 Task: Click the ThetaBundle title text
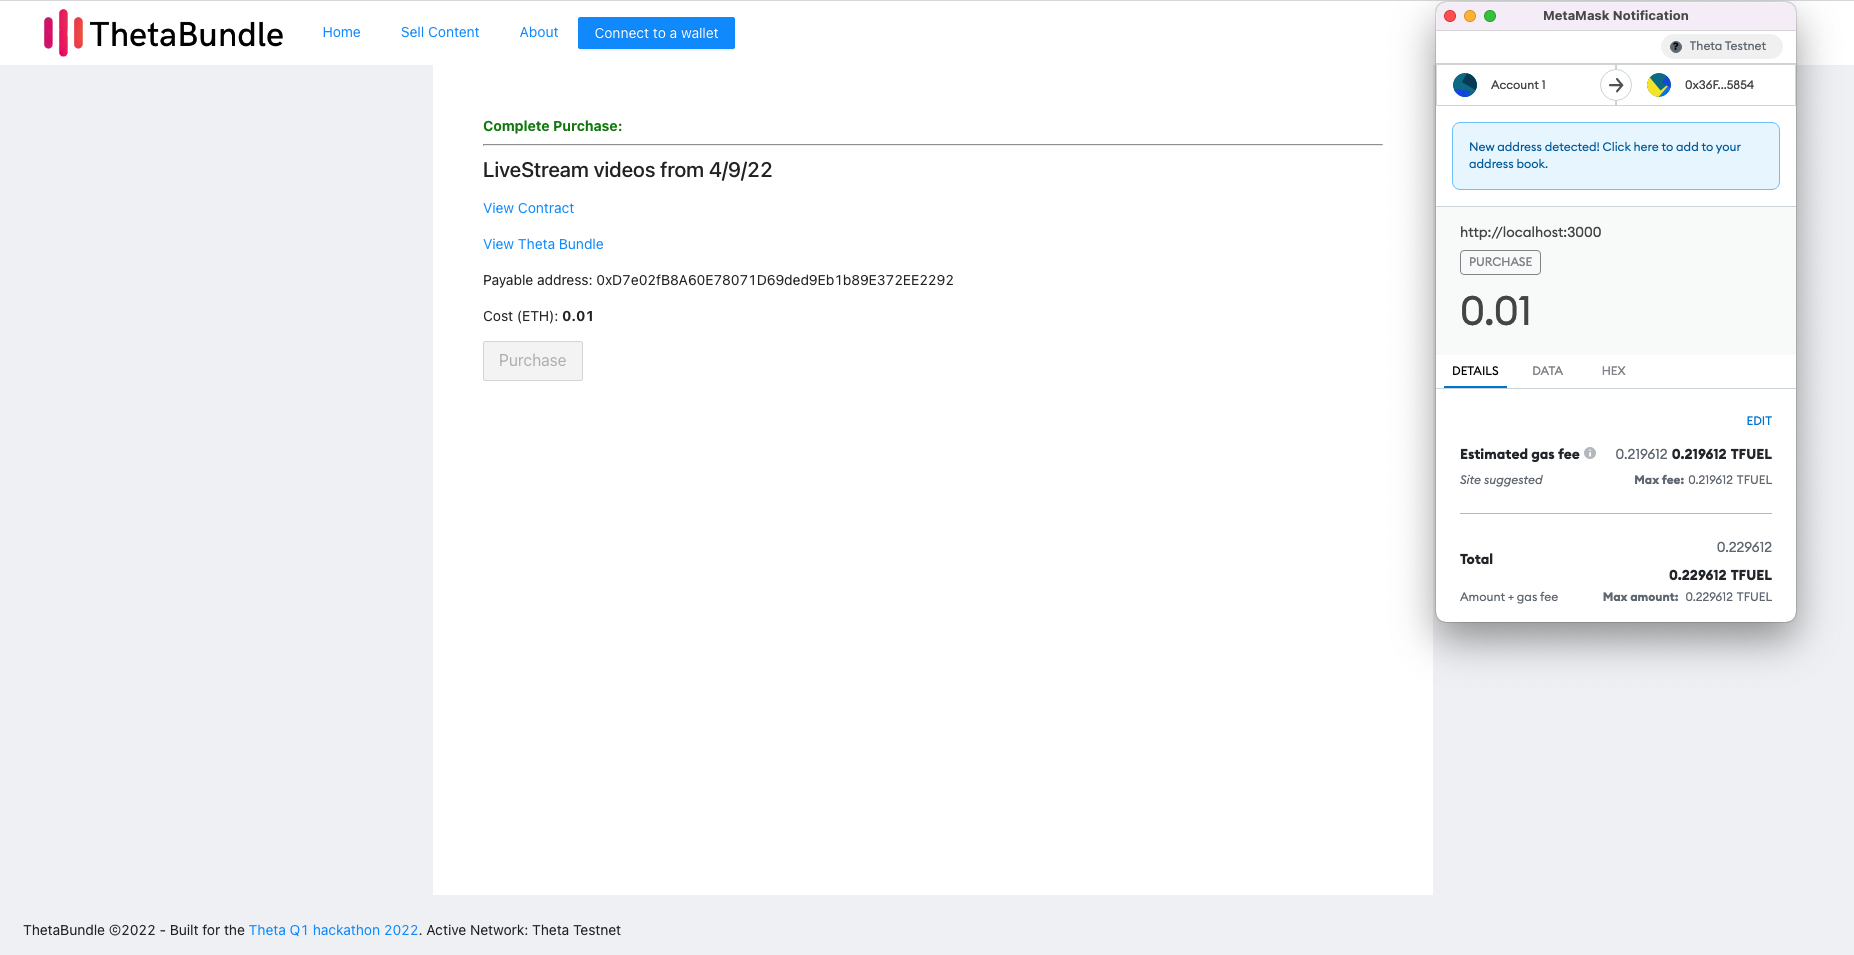tap(187, 34)
